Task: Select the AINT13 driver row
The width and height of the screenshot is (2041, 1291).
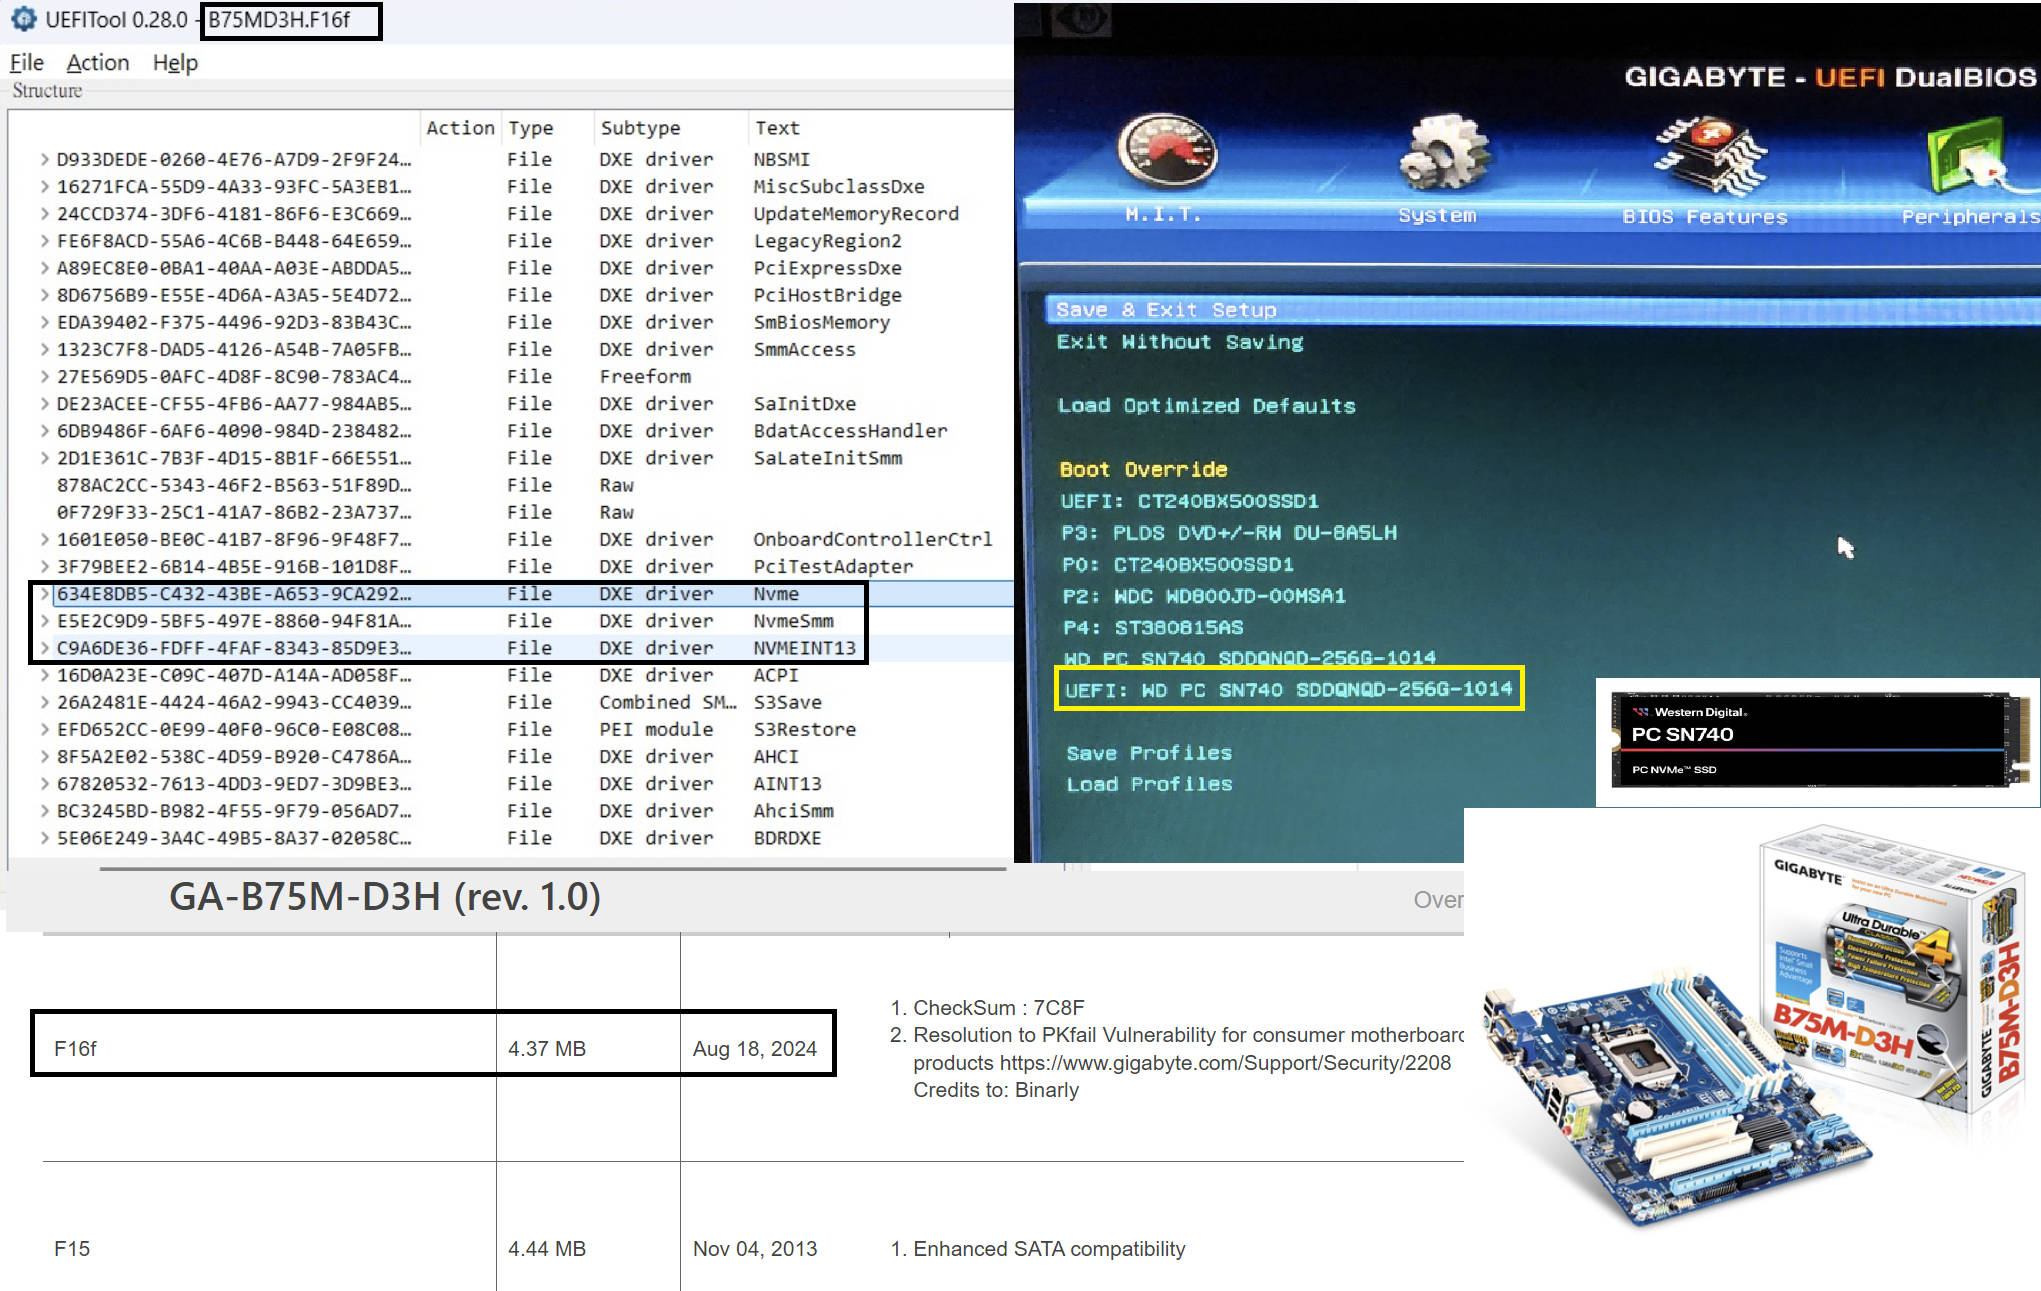Action: (x=512, y=783)
